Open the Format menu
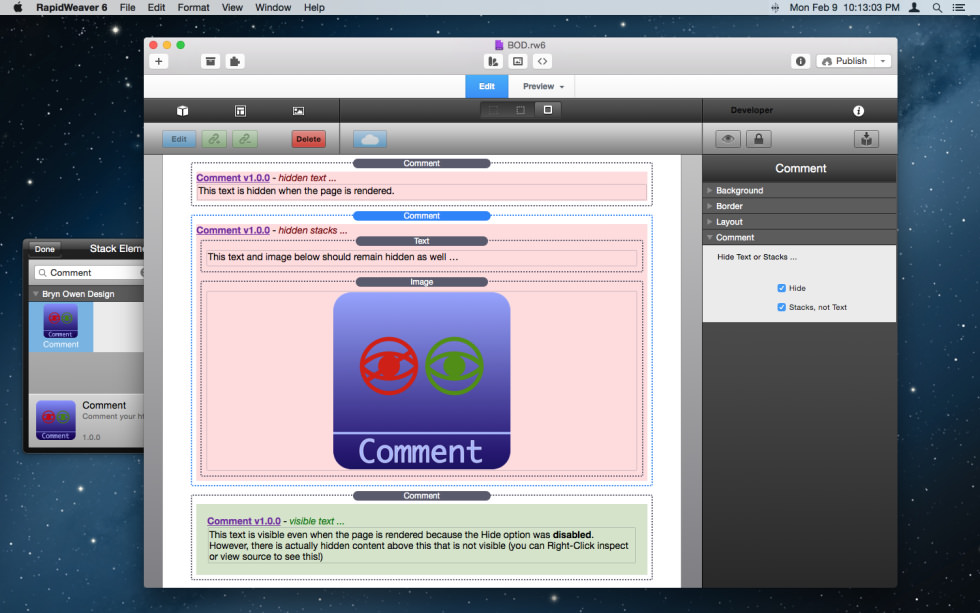Screen dimensions: 980x613 click(193, 7)
